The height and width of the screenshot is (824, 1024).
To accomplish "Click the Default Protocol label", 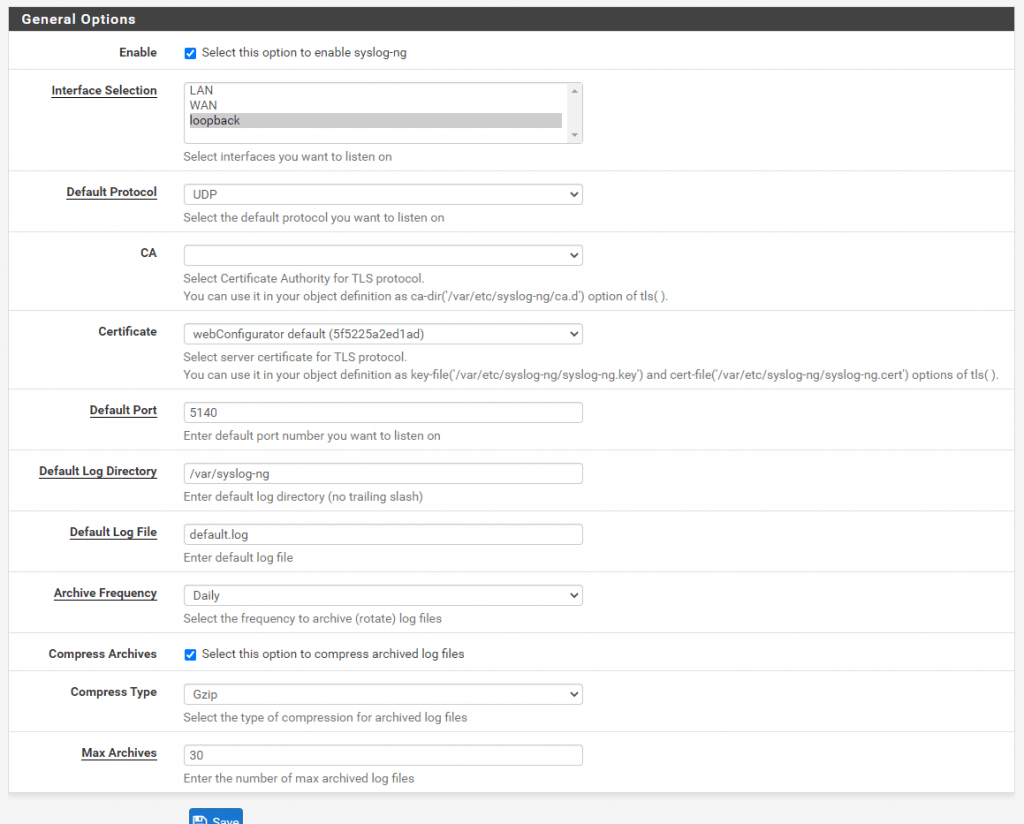I will point(112,192).
